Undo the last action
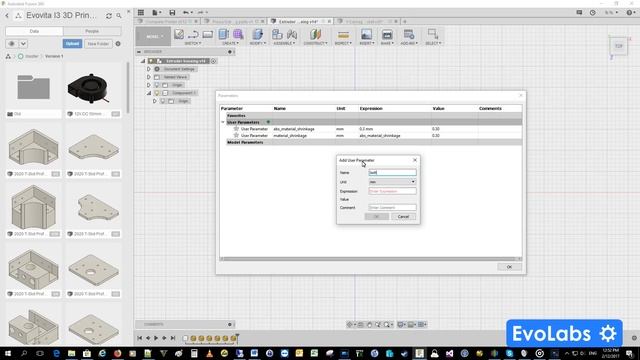 click(186, 13)
